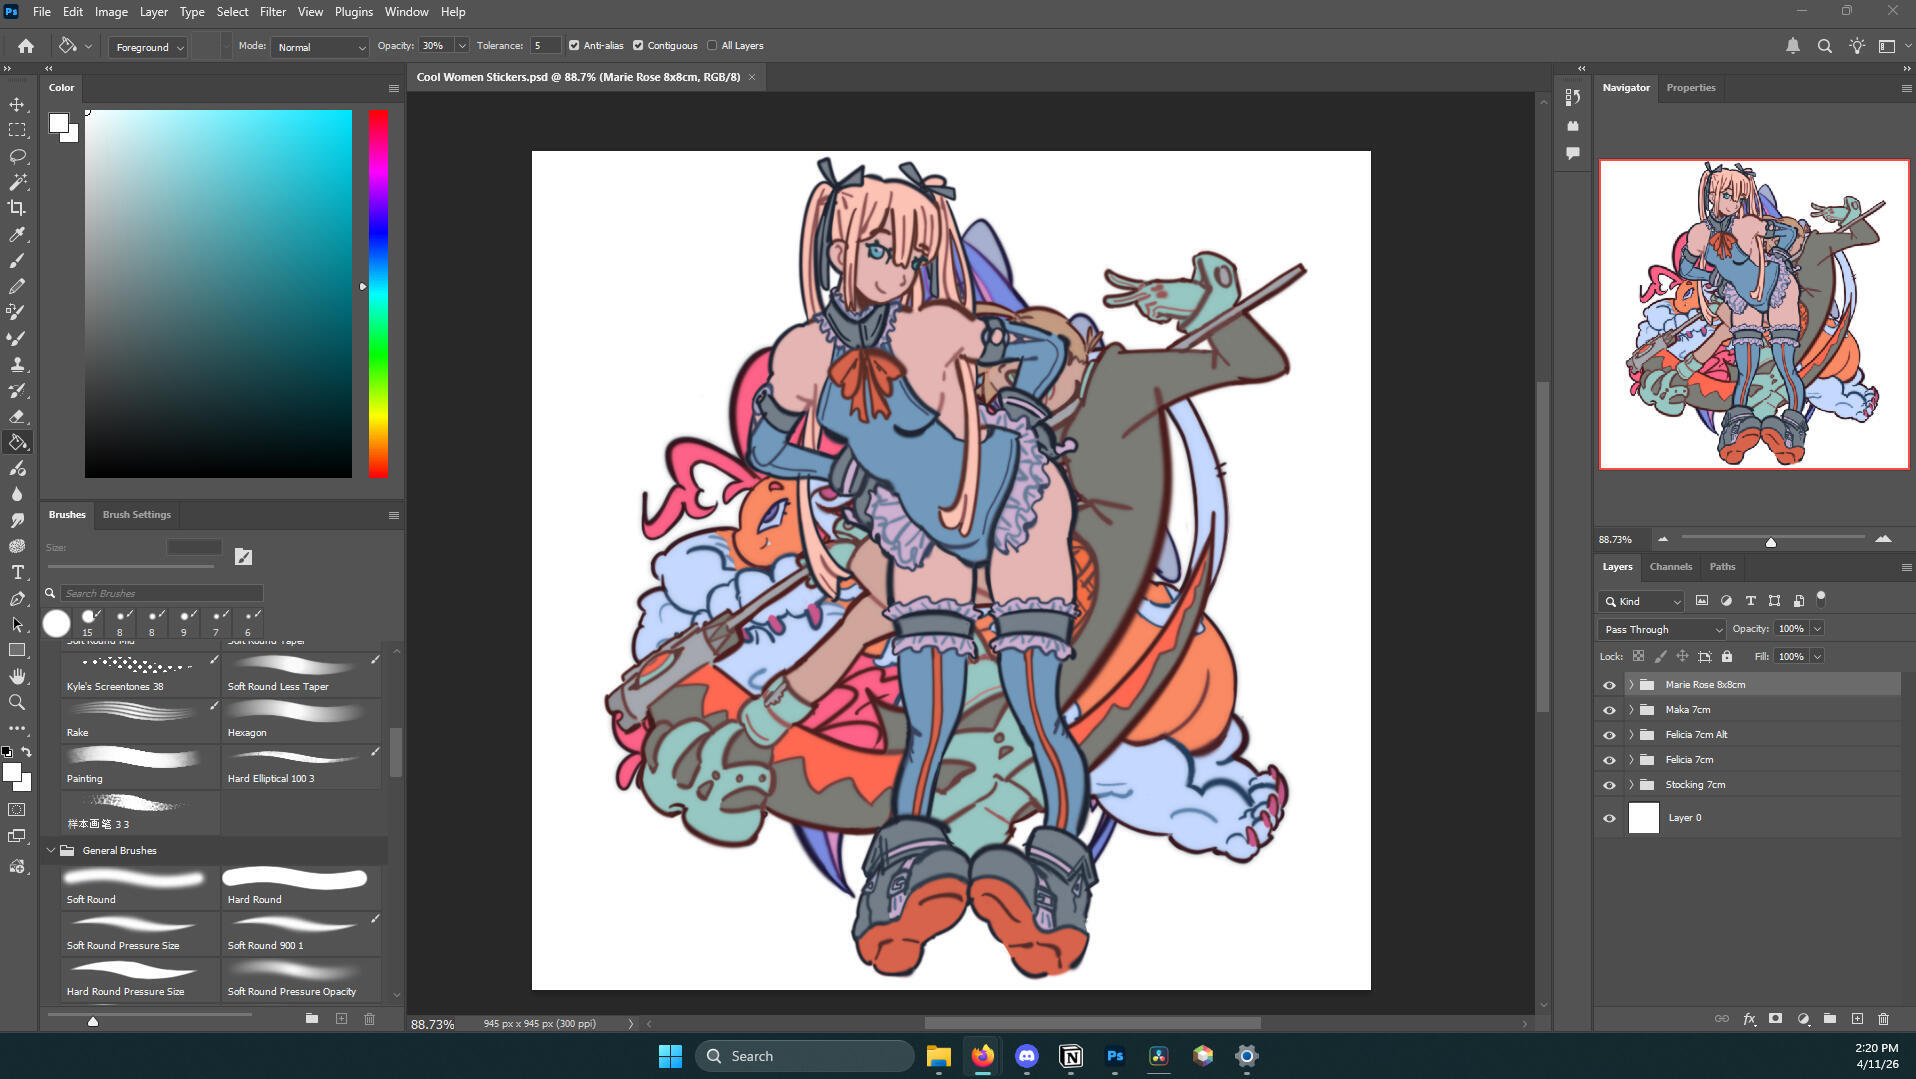Select the Horizontal Type tool
The height and width of the screenshot is (1079, 1916).
point(17,572)
